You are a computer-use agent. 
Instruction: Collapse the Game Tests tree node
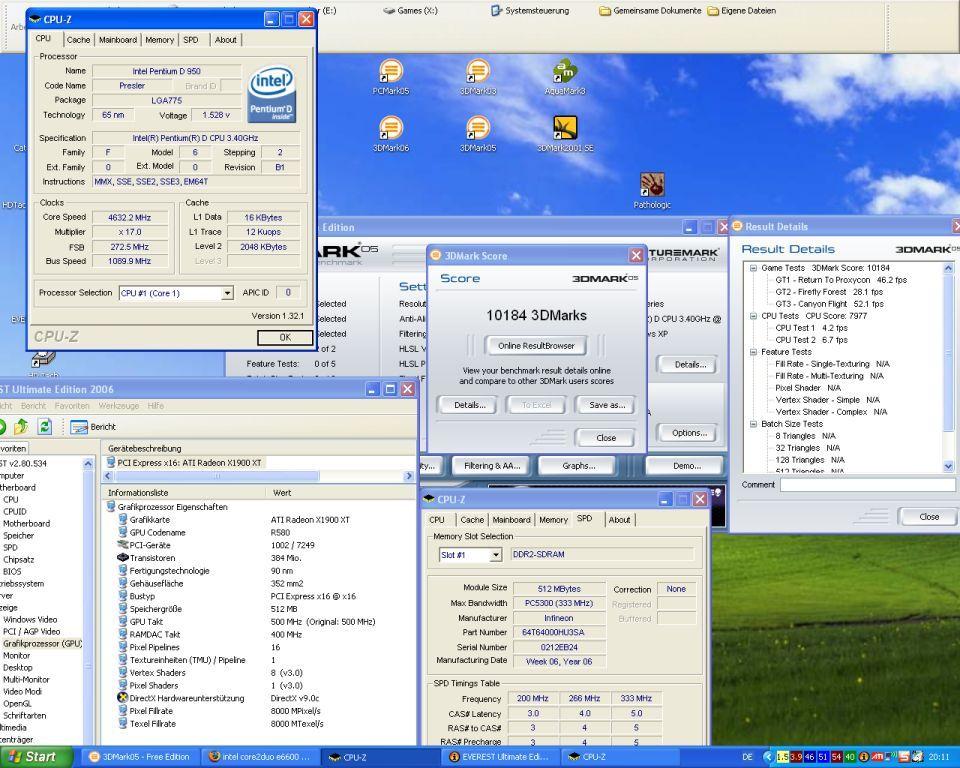point(753,268)
